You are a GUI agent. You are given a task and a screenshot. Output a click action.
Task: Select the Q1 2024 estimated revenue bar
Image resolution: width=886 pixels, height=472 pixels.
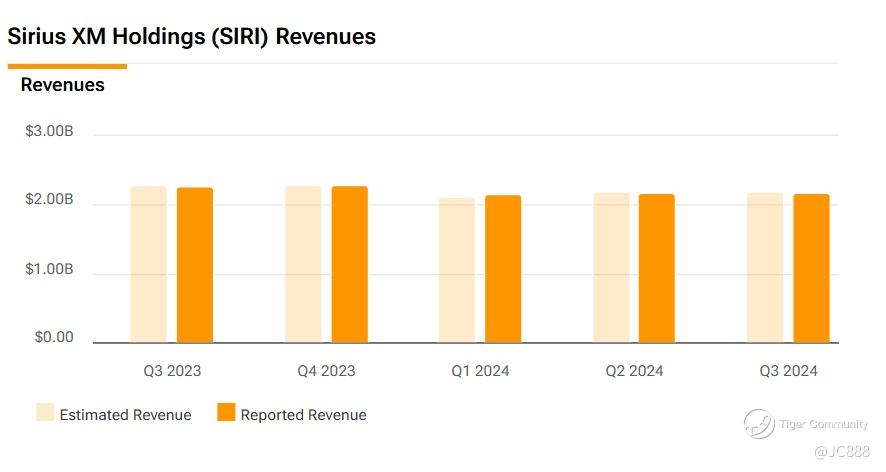tap(457, 270)
